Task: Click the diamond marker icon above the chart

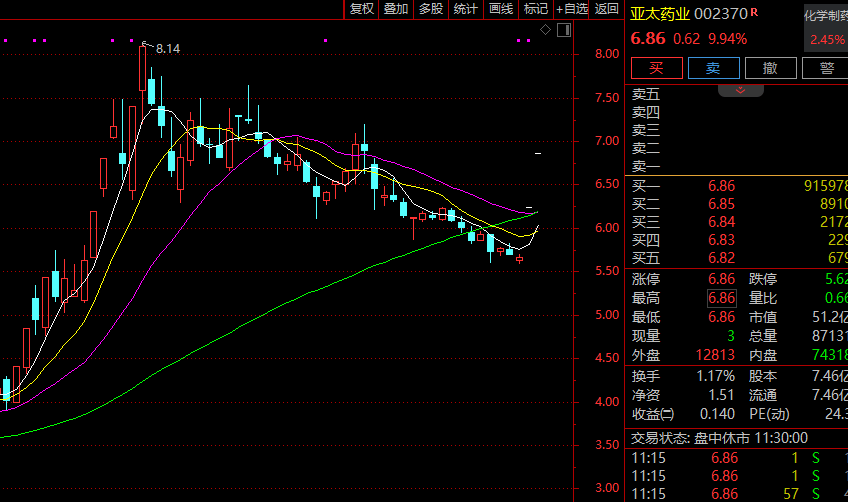Action: [545, 30]
